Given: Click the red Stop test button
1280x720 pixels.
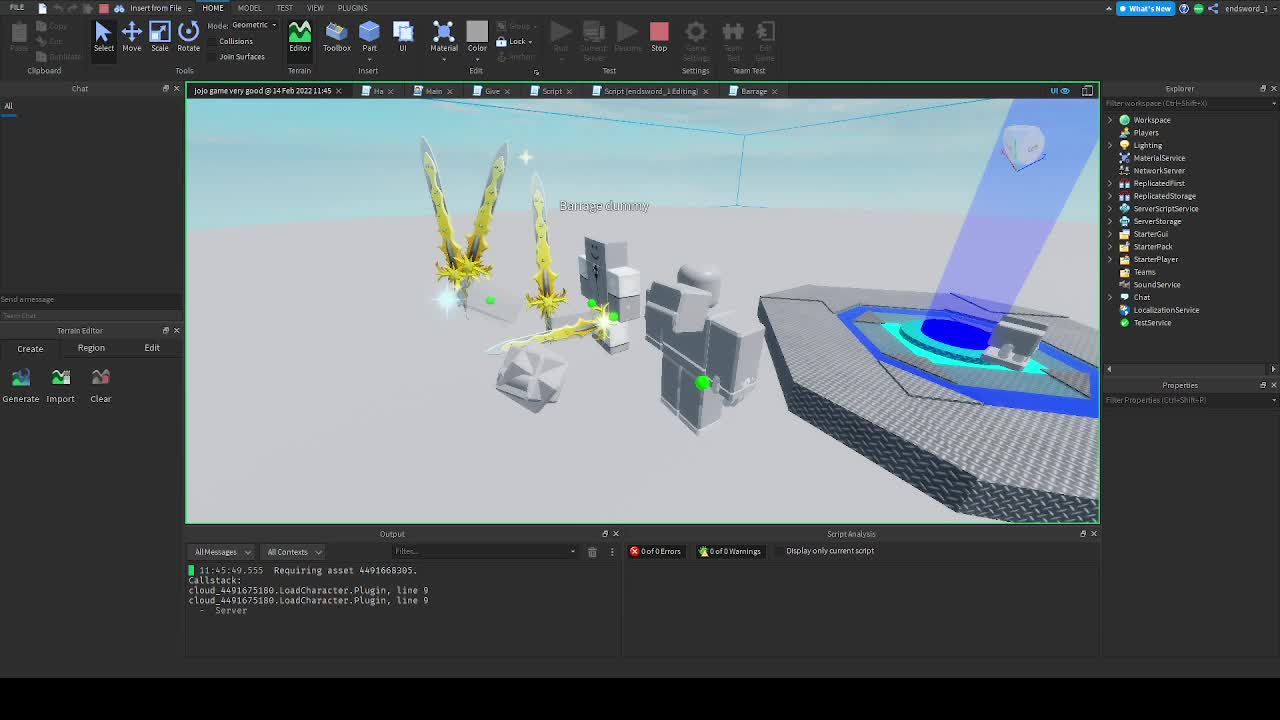Looking at the screenshot, I should [x=659, y=36].
